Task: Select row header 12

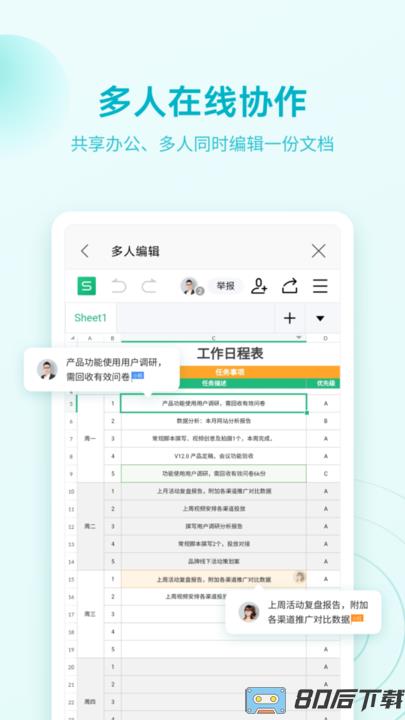Action: 71,526
